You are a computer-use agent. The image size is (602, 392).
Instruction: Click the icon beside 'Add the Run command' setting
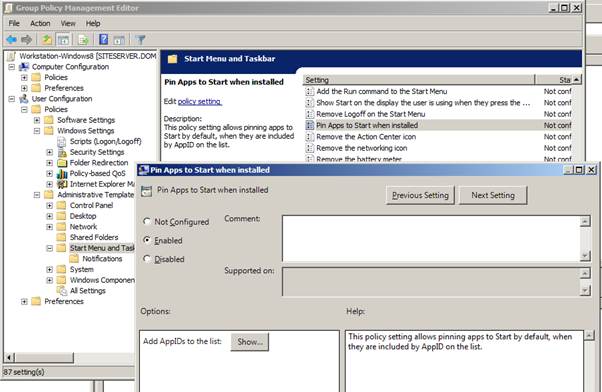(x=309, y=91)
